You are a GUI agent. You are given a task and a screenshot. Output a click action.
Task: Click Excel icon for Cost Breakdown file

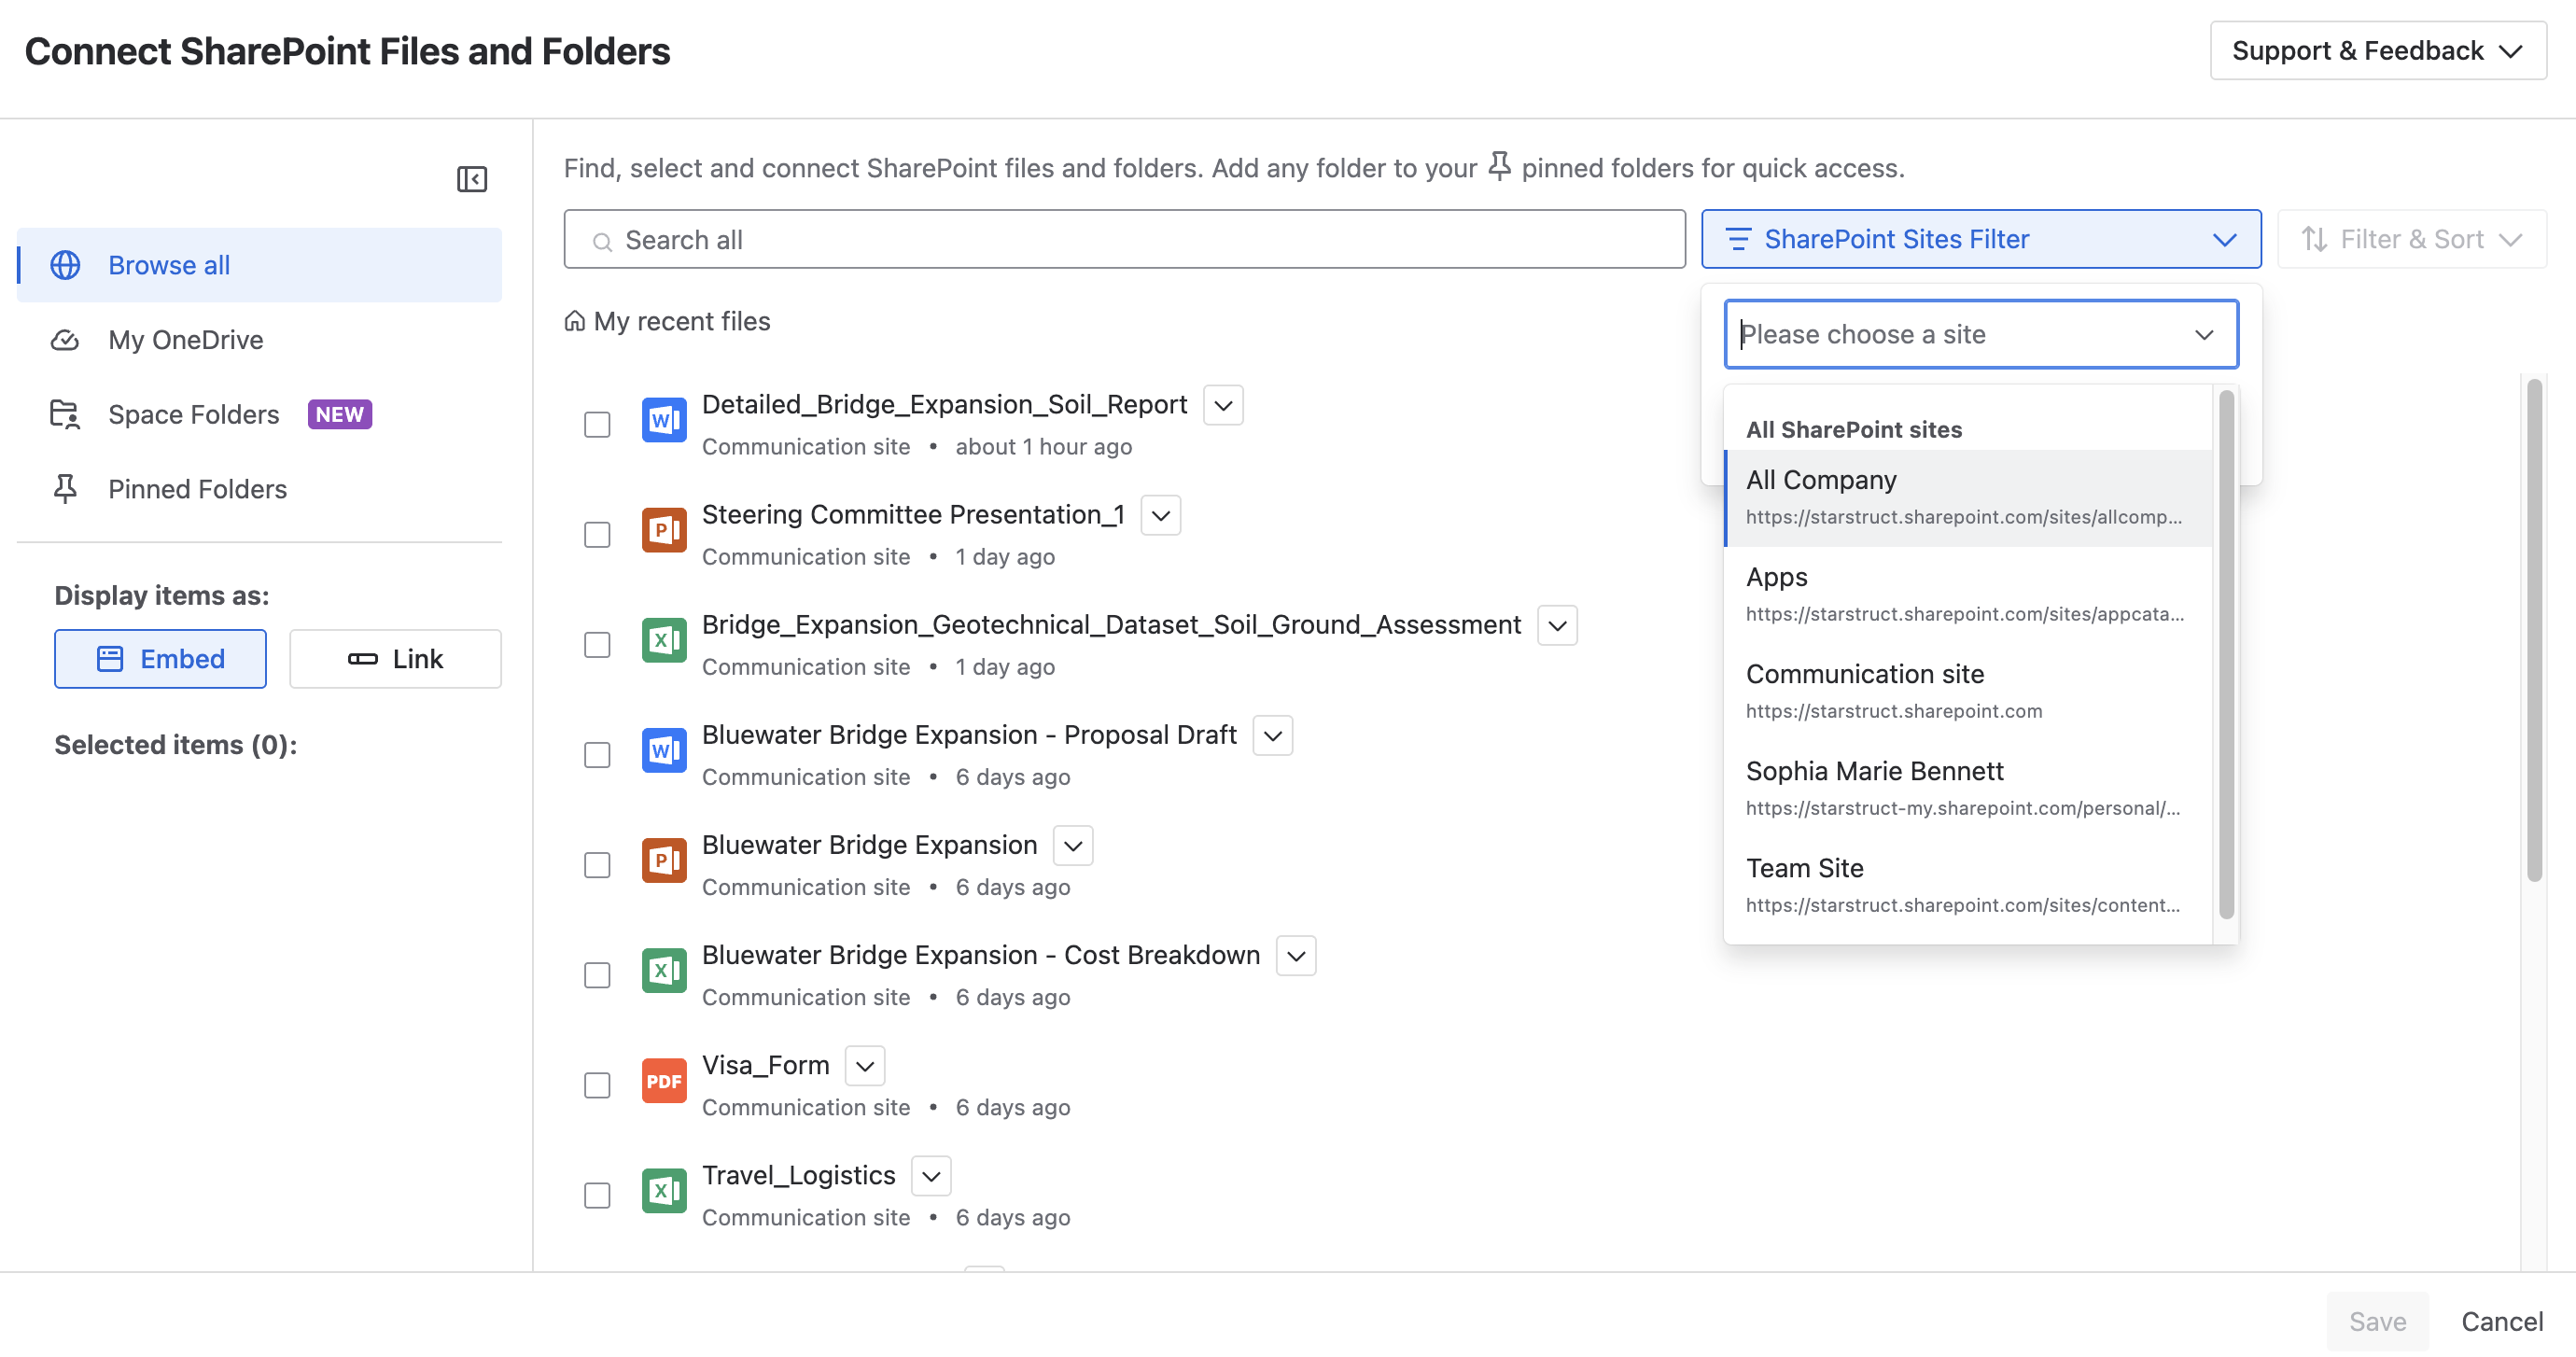click(x=664, y=970)
